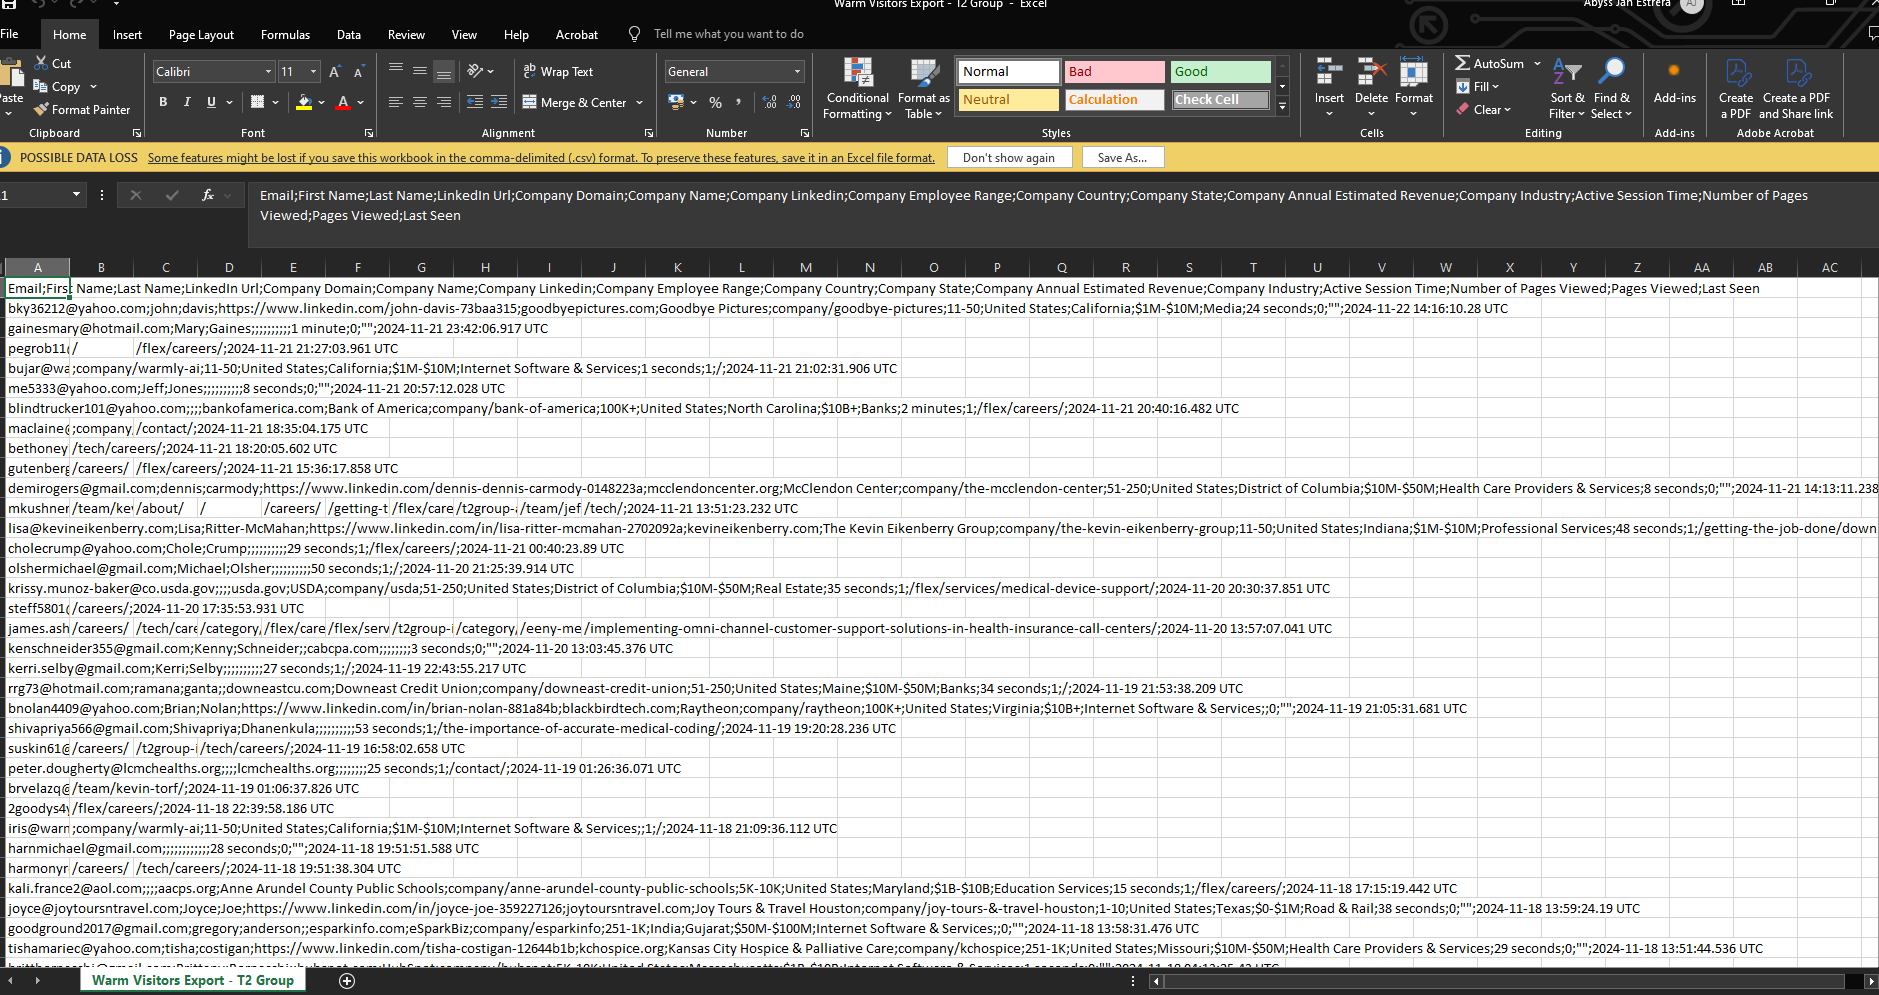
Task: Open the font size dropdown
Action: [x=313, y=72]
